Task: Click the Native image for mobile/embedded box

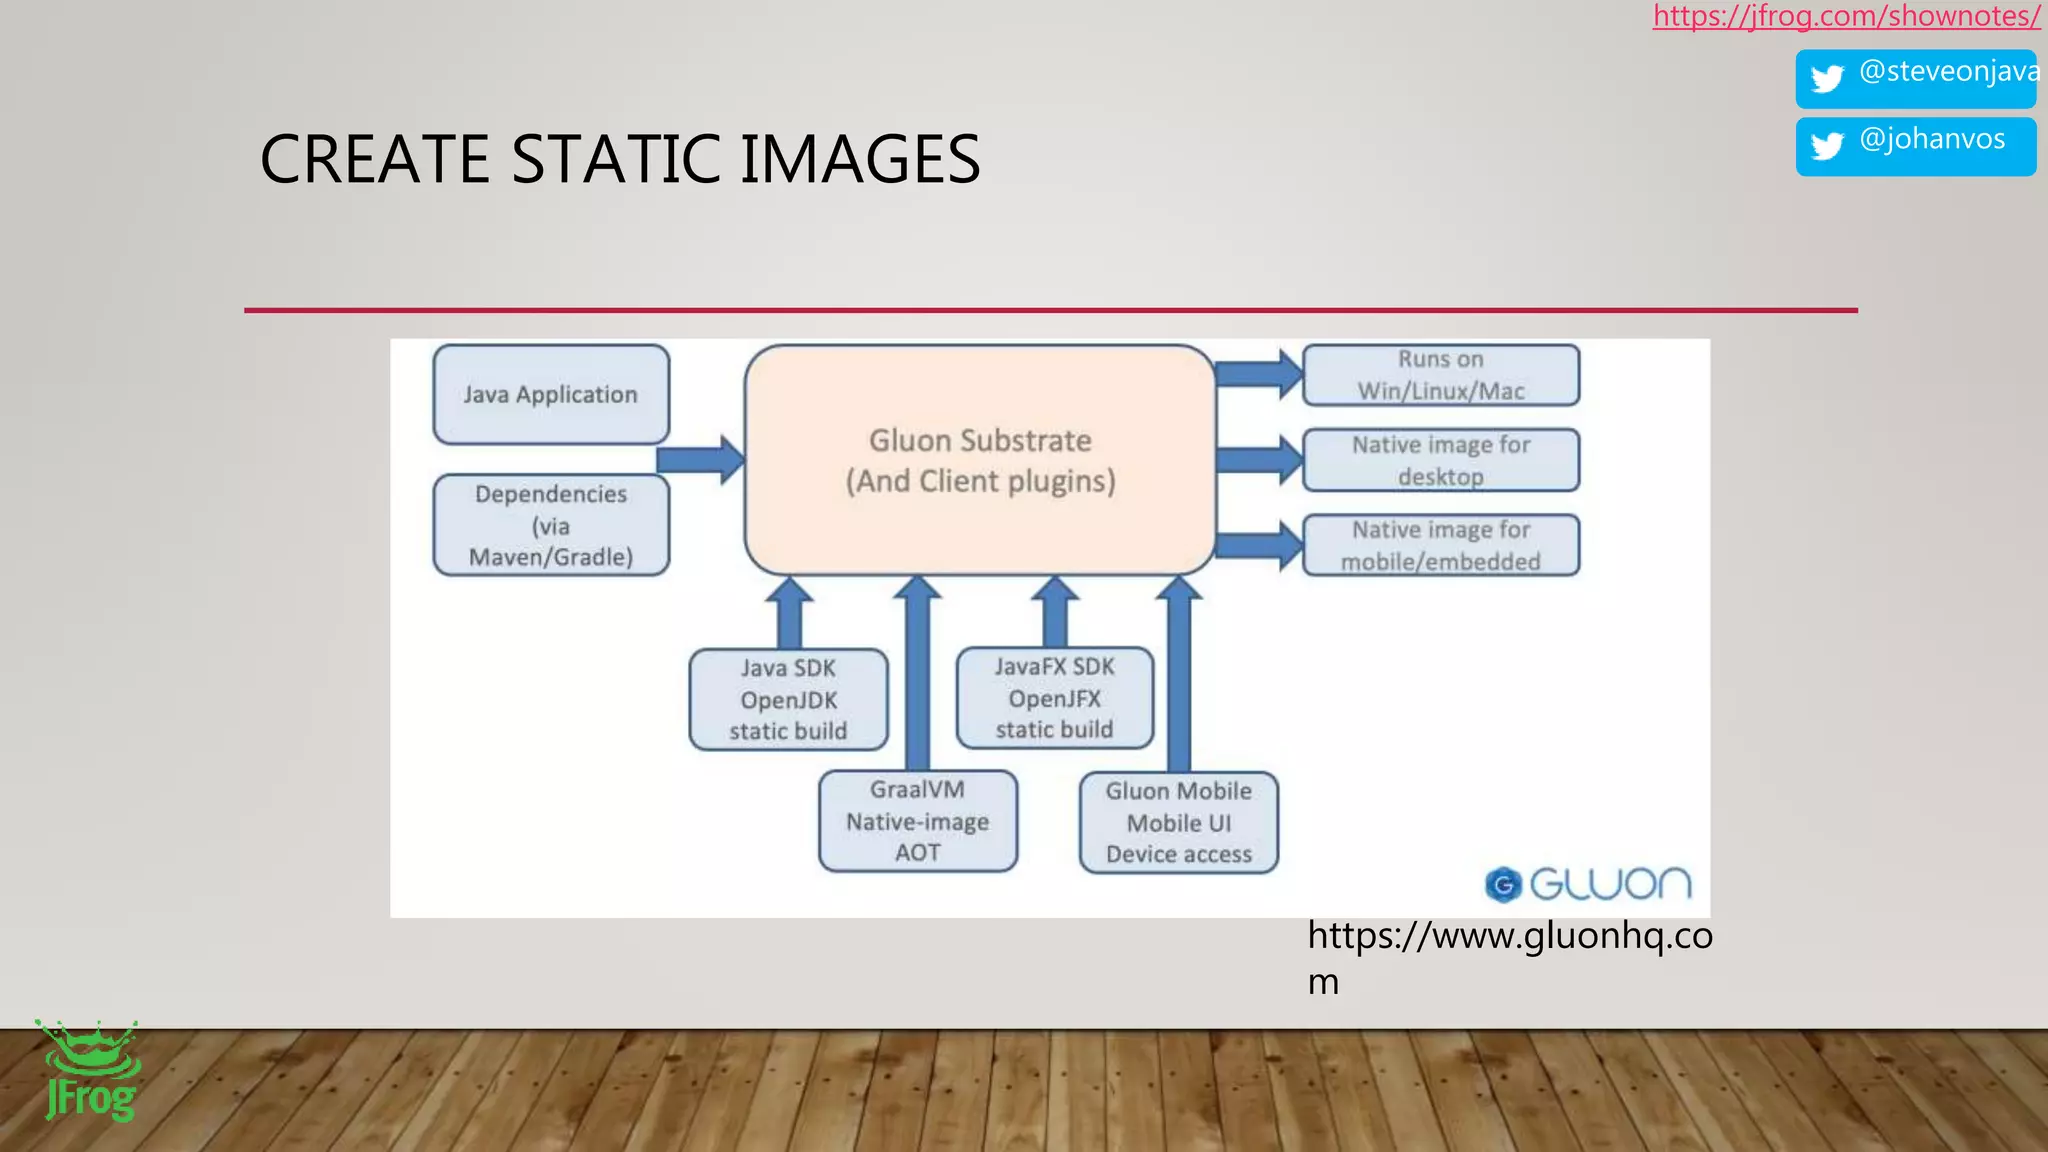Action: click(x=1441, y=545)
